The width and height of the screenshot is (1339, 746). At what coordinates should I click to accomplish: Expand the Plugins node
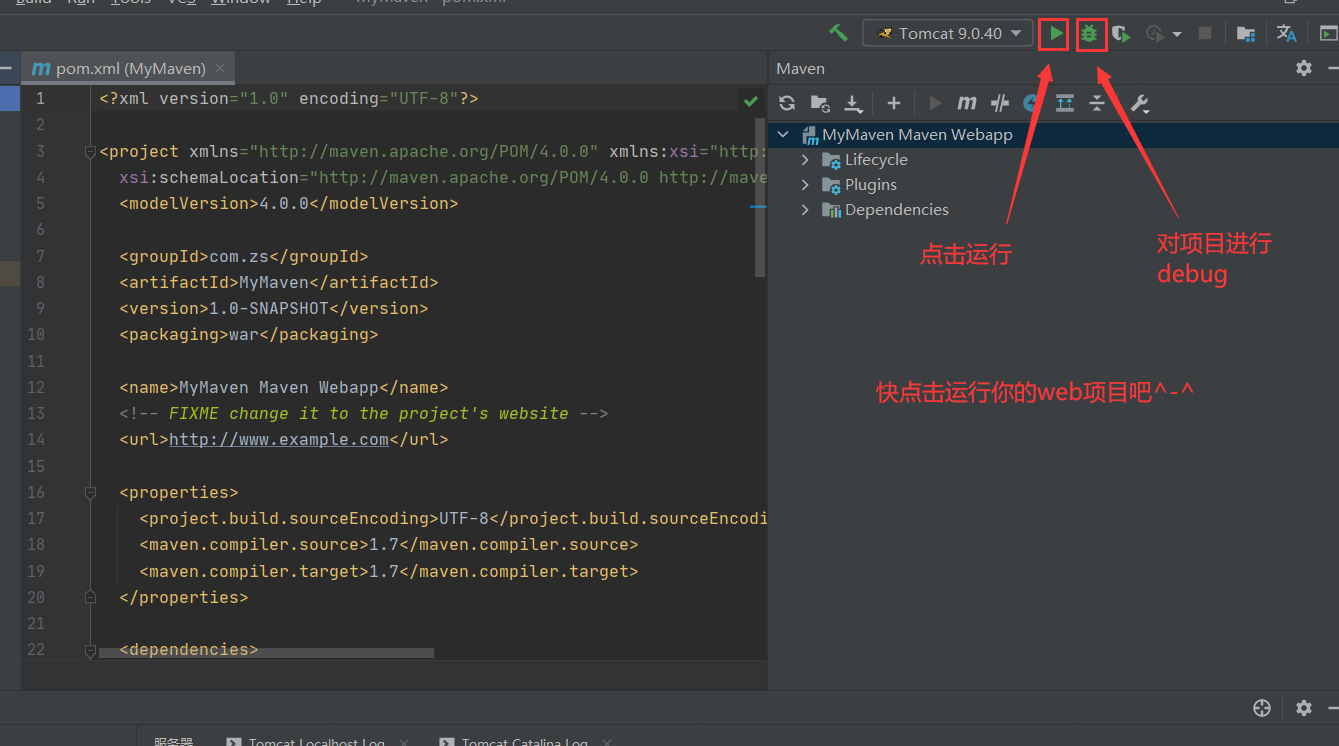pos(805,185)
